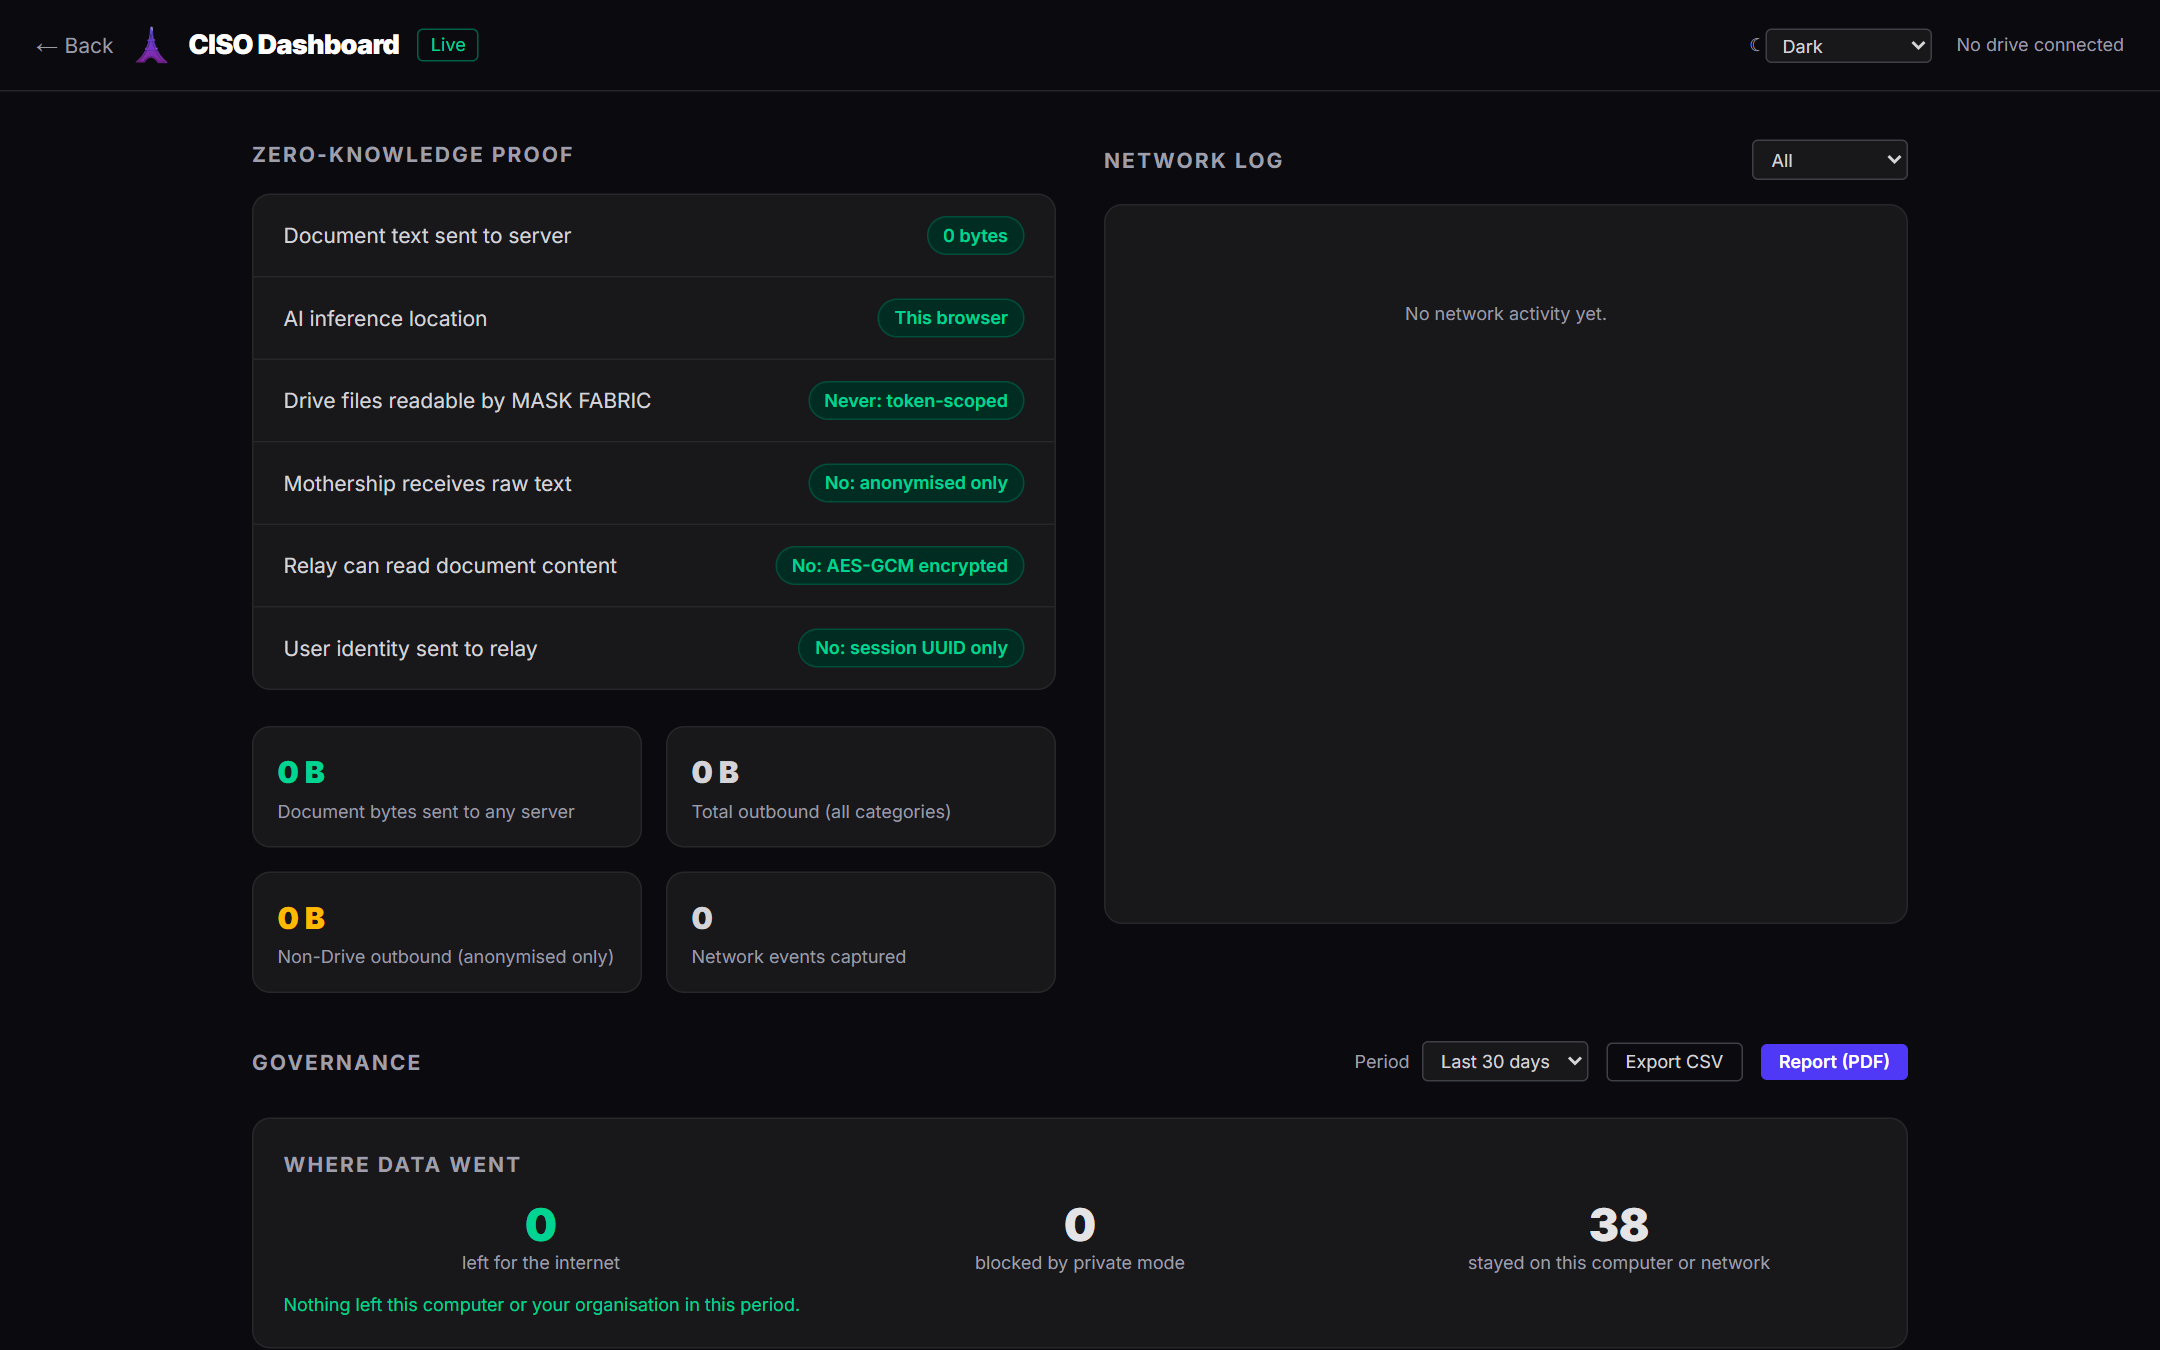
Task: Click Drive files readable by MASK FABRIC label
Action: point(467,401)
